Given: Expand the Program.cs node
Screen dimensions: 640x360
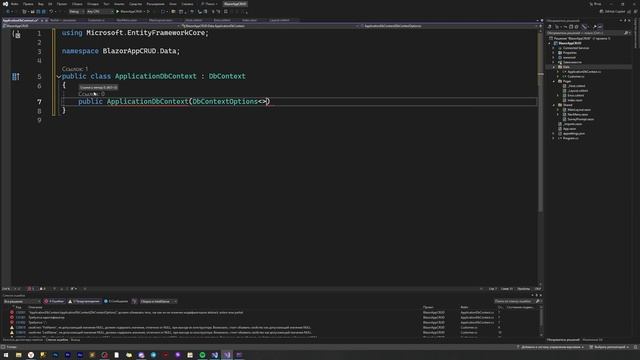Looking at the screenshot, I should tap(554, 138).
